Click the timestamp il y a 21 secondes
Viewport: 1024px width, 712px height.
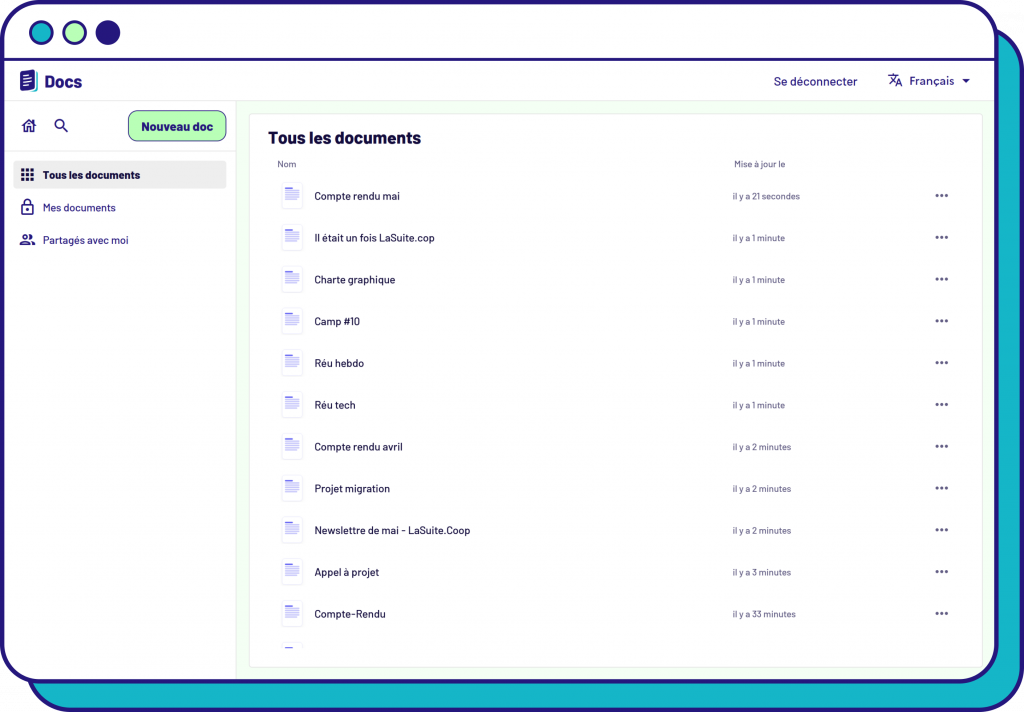[766, 196]
